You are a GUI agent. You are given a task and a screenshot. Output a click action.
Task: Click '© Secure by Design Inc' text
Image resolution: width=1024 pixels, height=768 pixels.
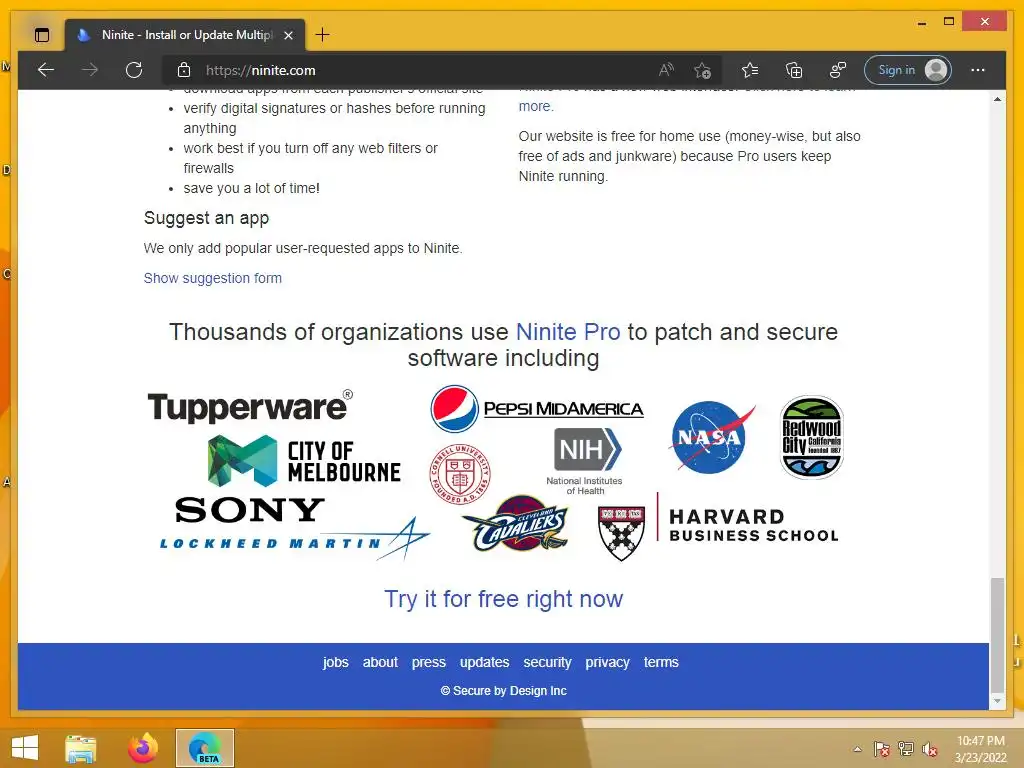click(504, 691)
